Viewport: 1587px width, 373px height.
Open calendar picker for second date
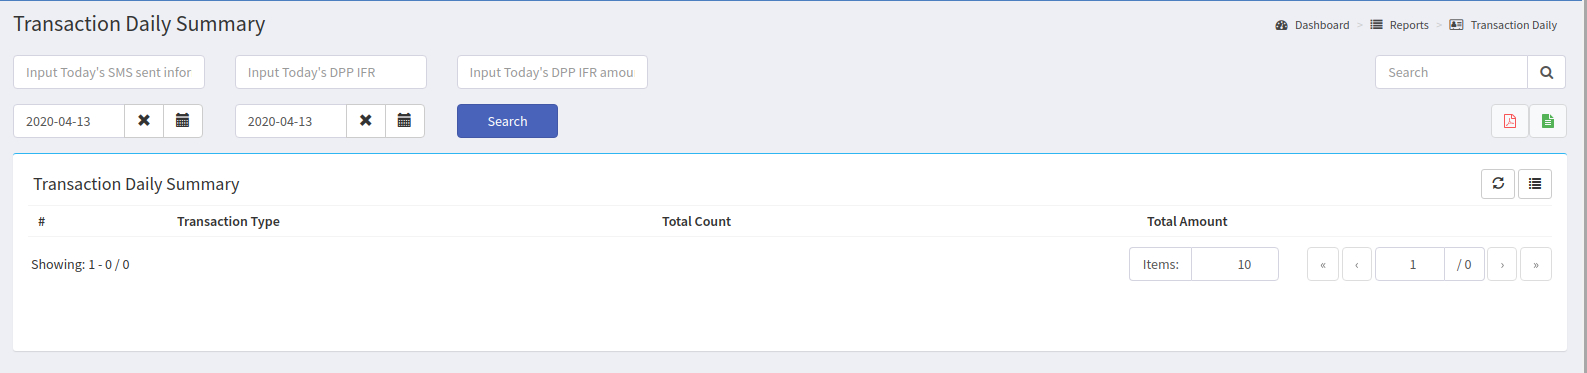405,121
